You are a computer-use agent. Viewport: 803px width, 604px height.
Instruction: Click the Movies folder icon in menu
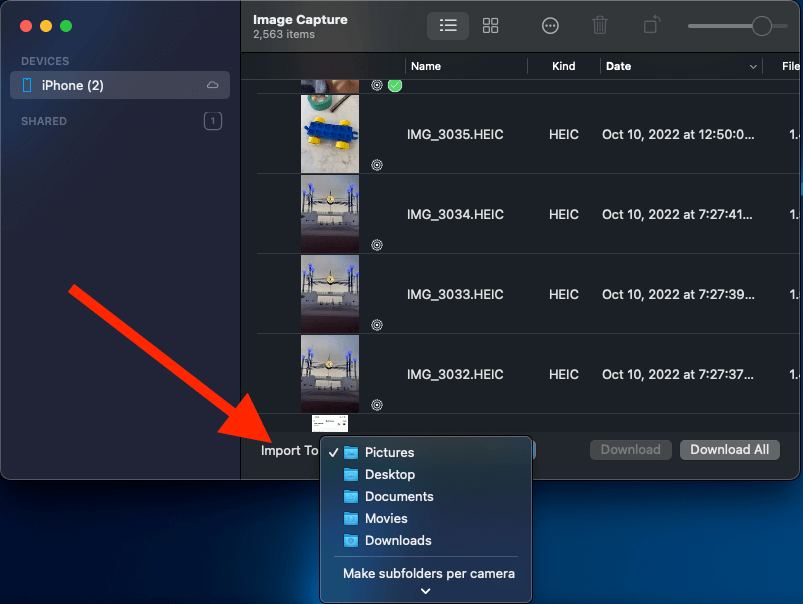coord(351,518)
